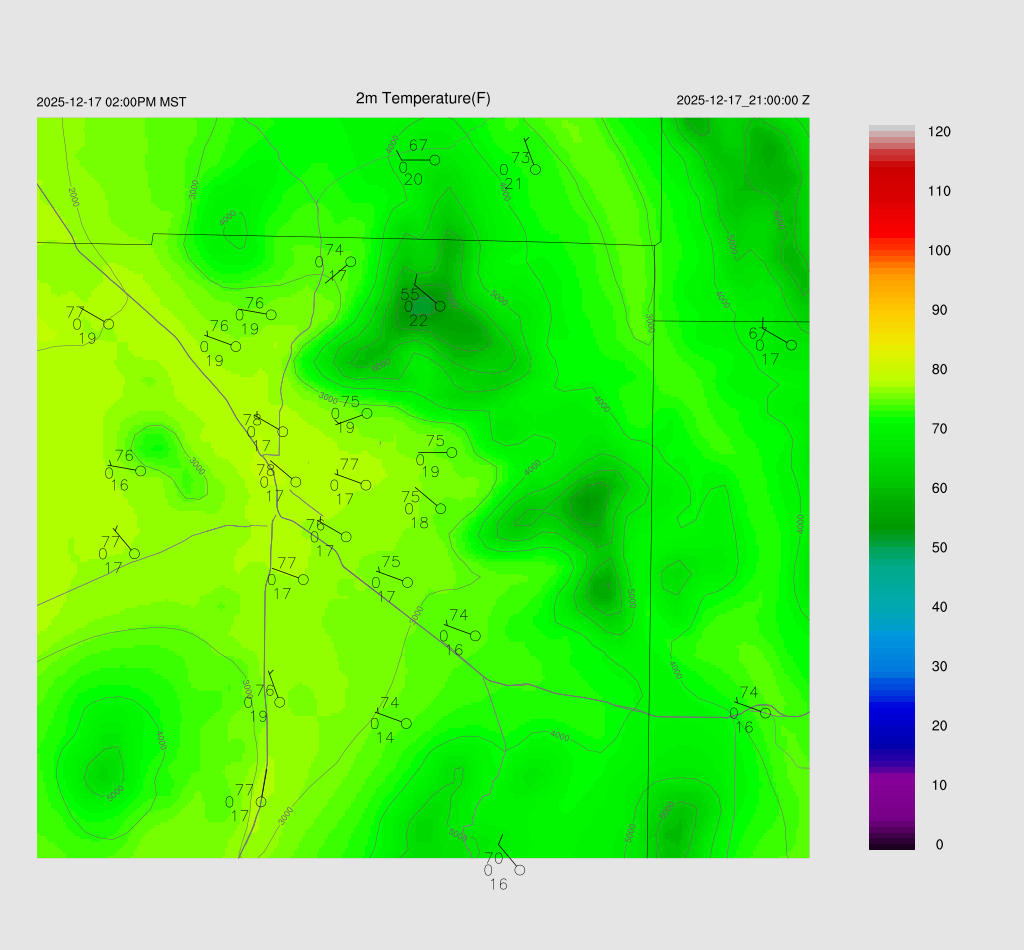Select the station marker with 74 and 14
1024x950 pixels.
coord(406,723)
